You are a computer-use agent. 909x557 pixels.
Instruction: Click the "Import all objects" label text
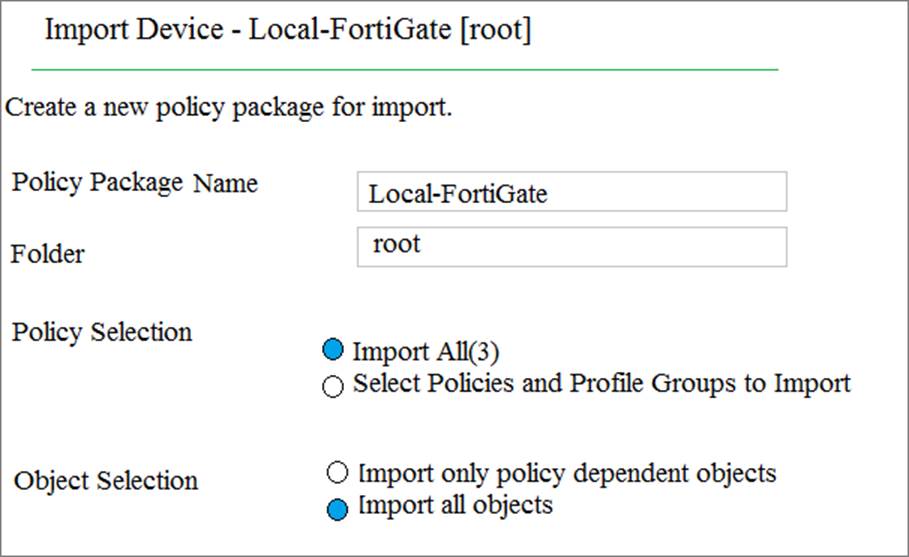pos(455,505)
